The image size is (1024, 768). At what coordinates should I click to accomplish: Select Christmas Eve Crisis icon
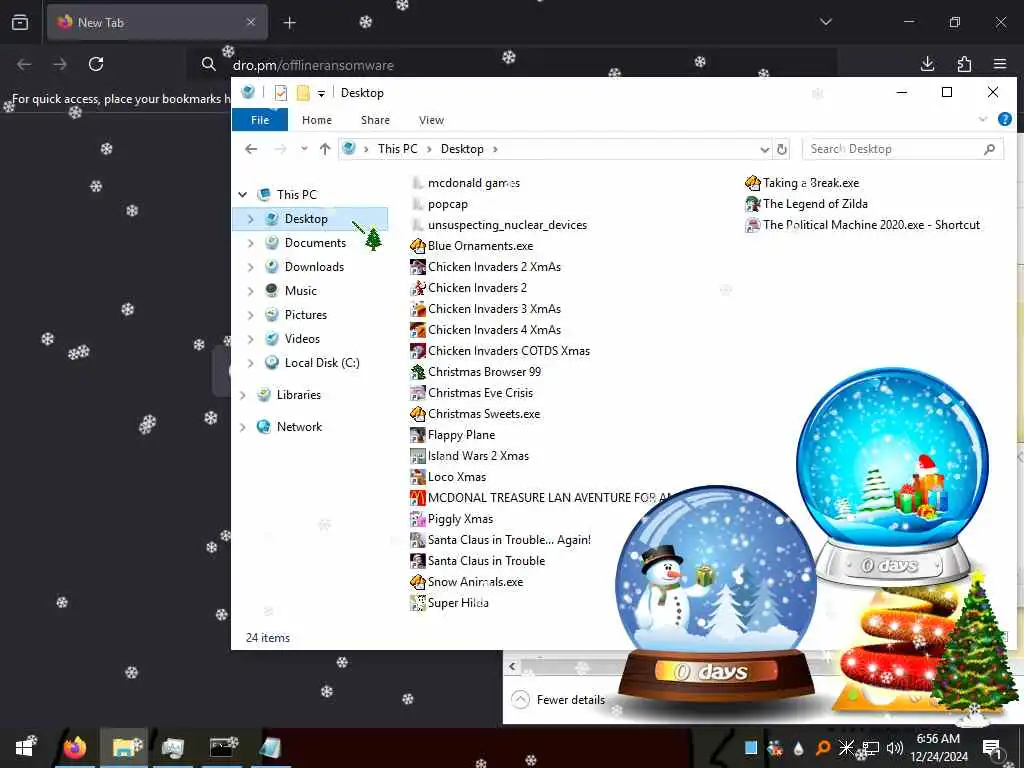[x=417, y=393]
